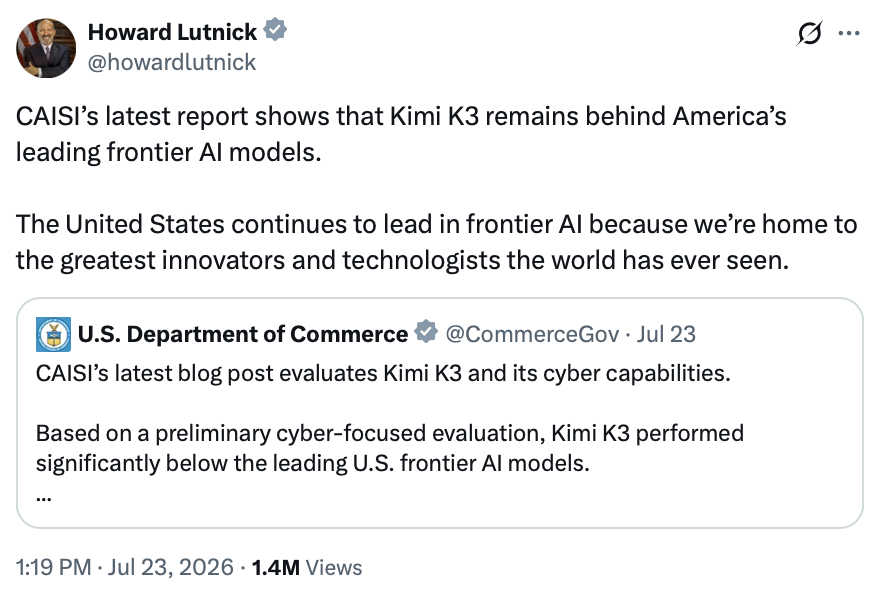Open the quoted post's Jul 23 date
Image resolution: width=882 pixels, height=600 pixels.
666,334
